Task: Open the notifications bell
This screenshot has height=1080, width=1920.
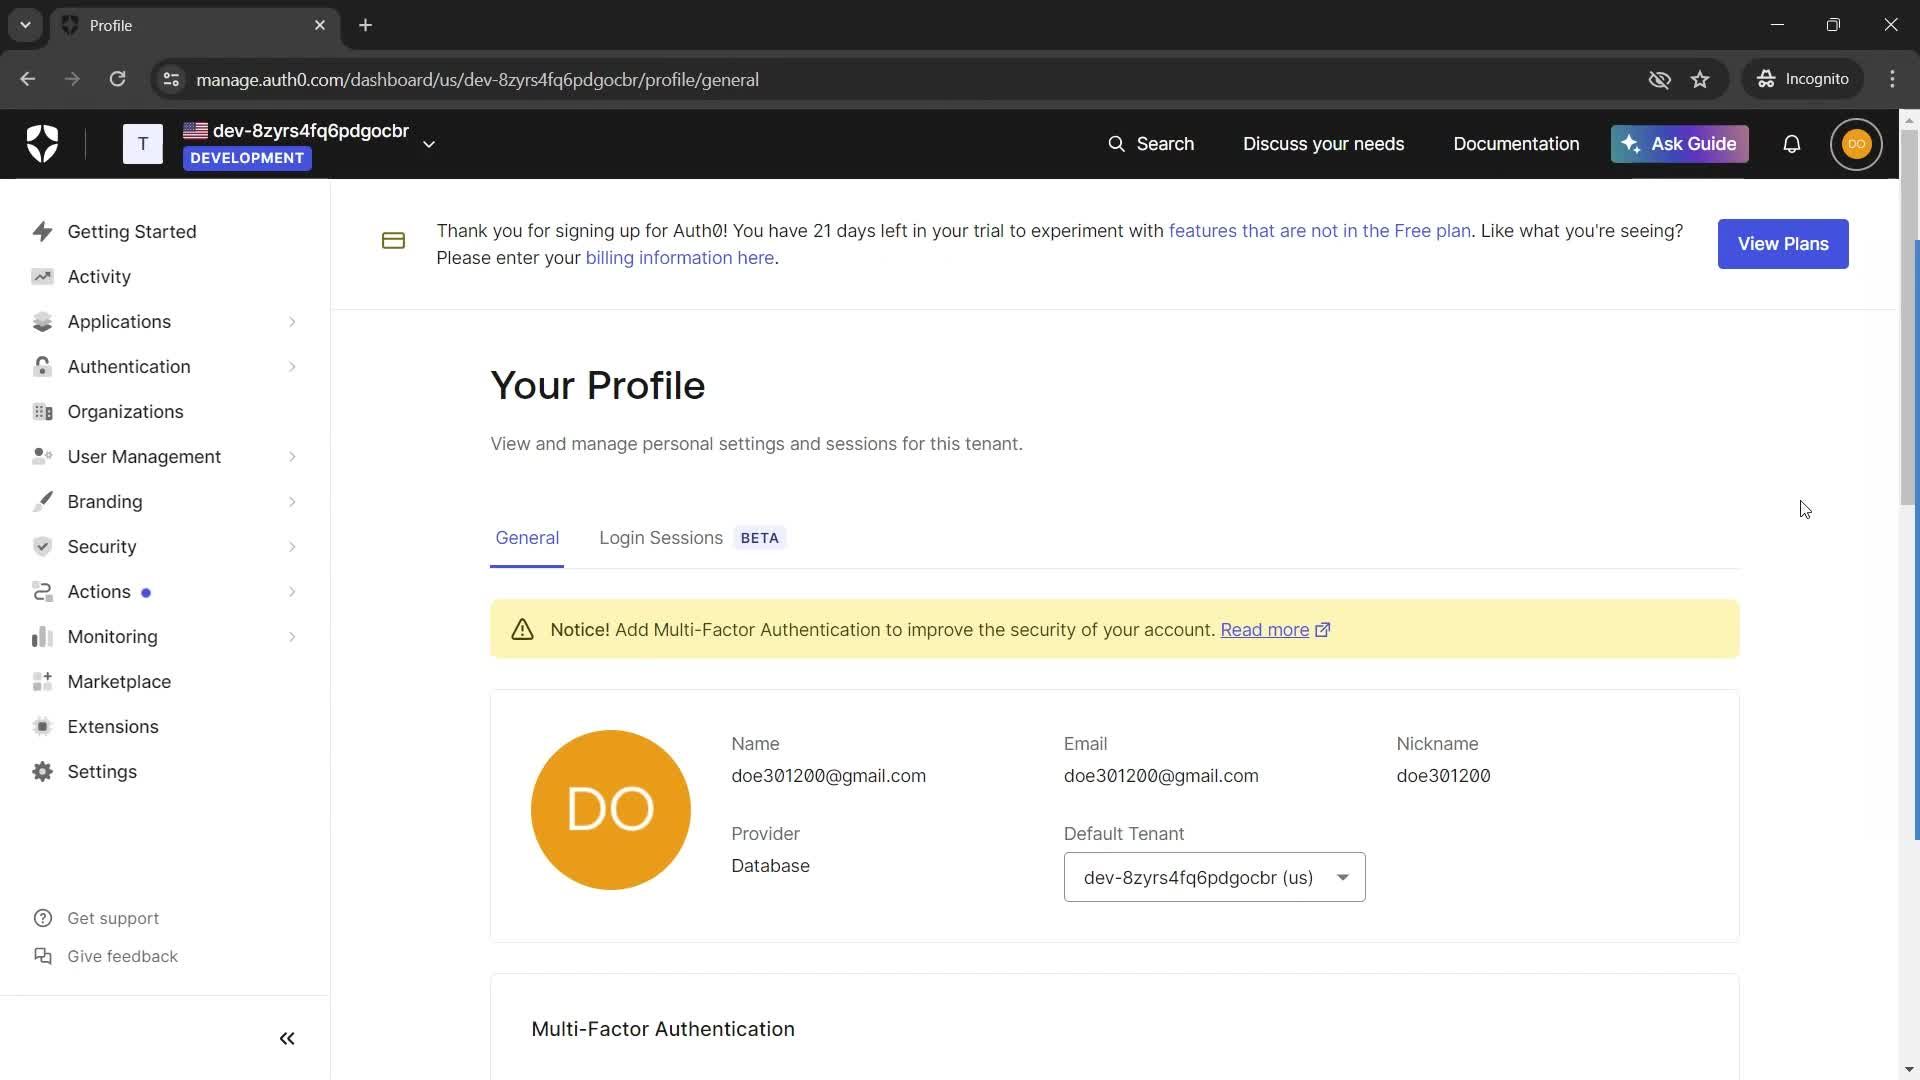Action: click(x=1792, y=144)
